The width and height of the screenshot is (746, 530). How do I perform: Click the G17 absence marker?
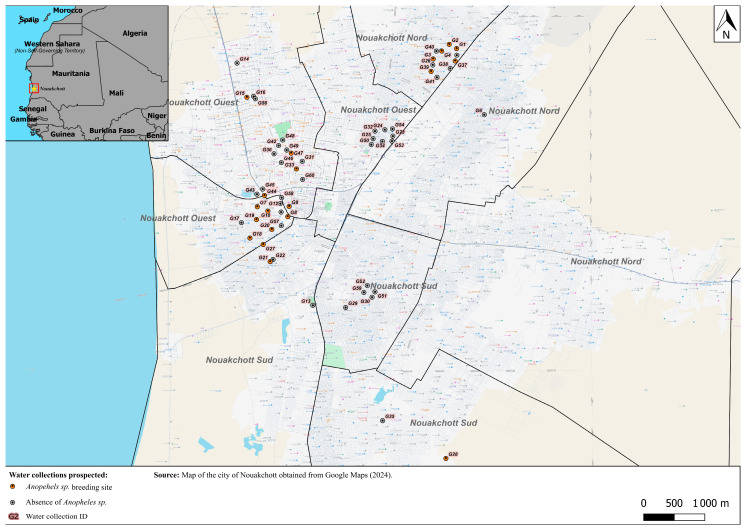coord(241,222)
